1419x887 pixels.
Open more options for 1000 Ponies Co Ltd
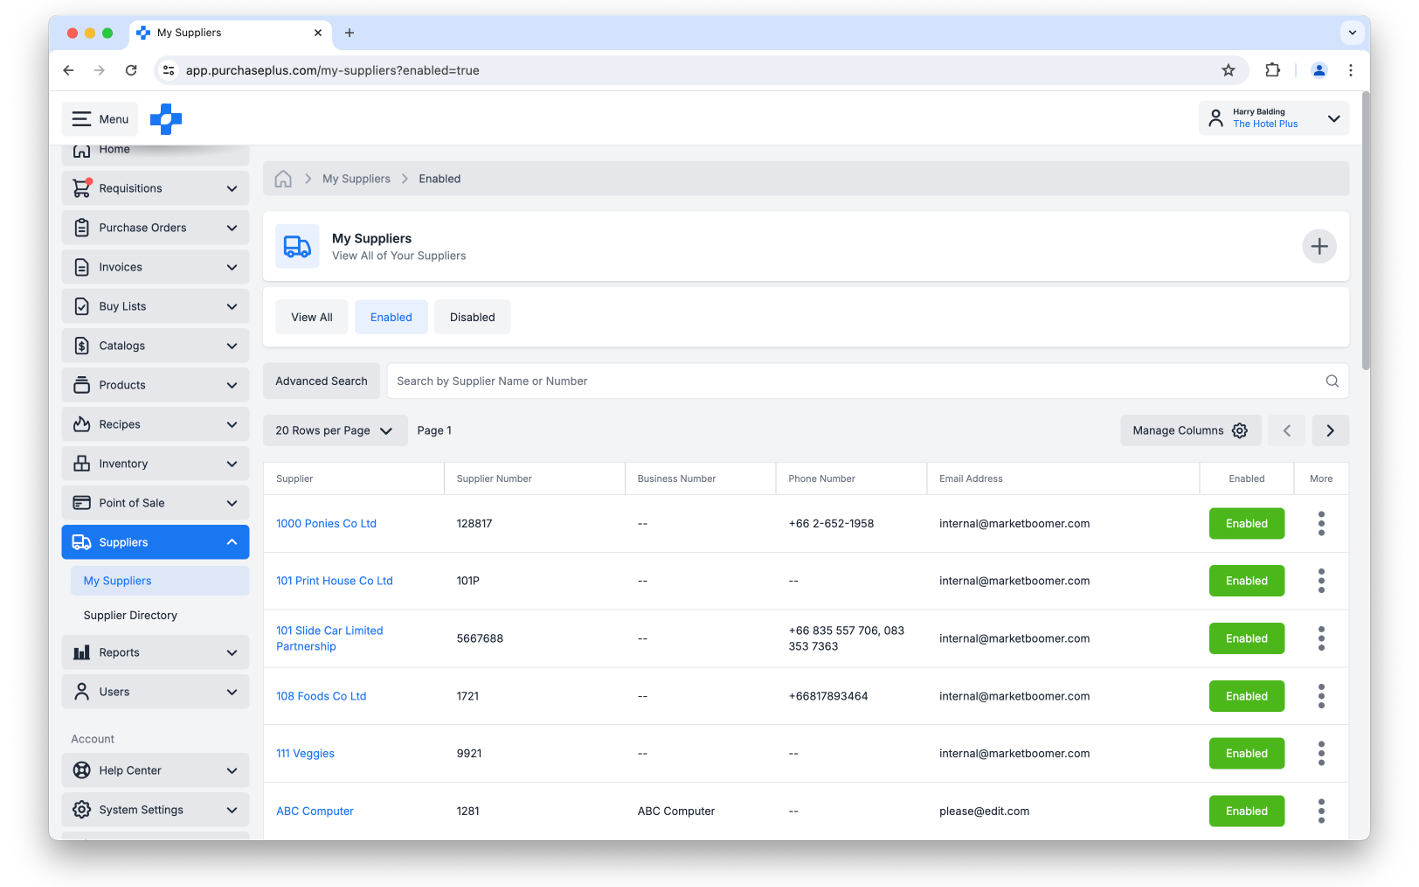tap(1320, 523)
